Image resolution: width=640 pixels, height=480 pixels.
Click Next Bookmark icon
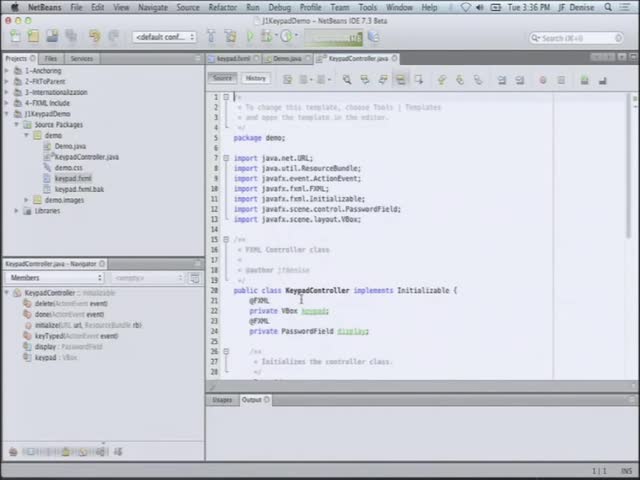click(x=460, y=80)
